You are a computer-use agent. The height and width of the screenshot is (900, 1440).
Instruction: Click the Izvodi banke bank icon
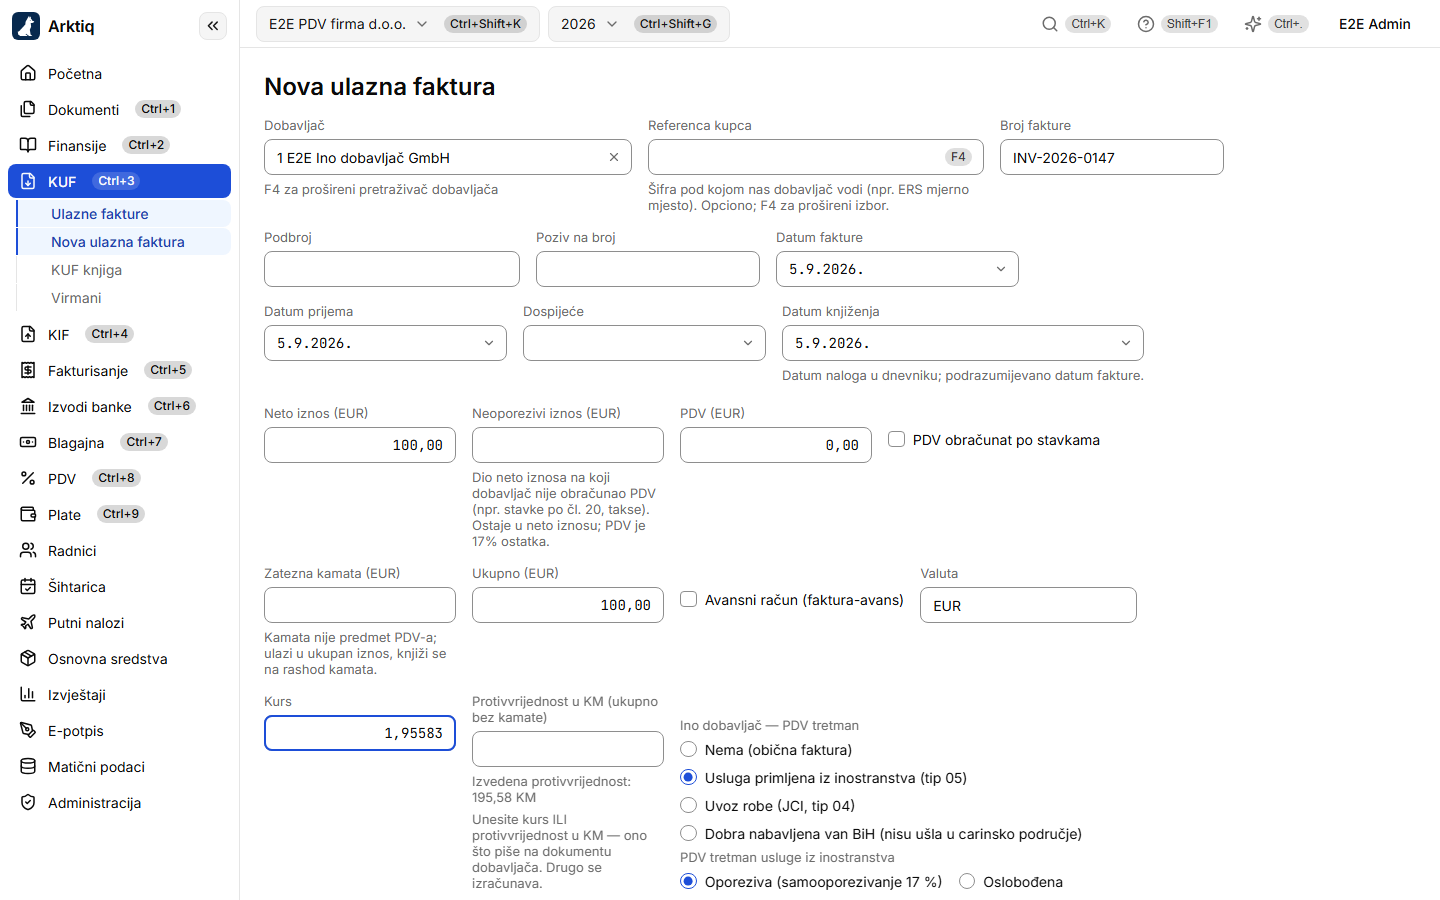tap(28, 406)
